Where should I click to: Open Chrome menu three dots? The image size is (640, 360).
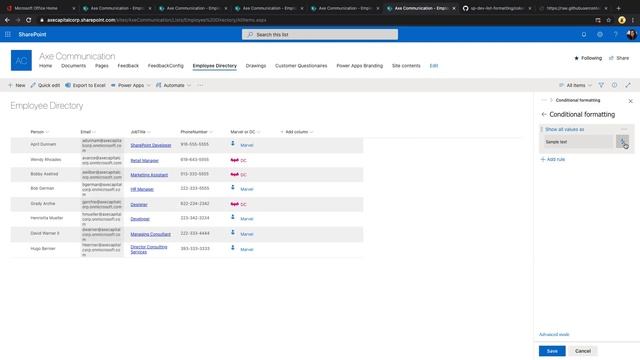click(633, 20)
